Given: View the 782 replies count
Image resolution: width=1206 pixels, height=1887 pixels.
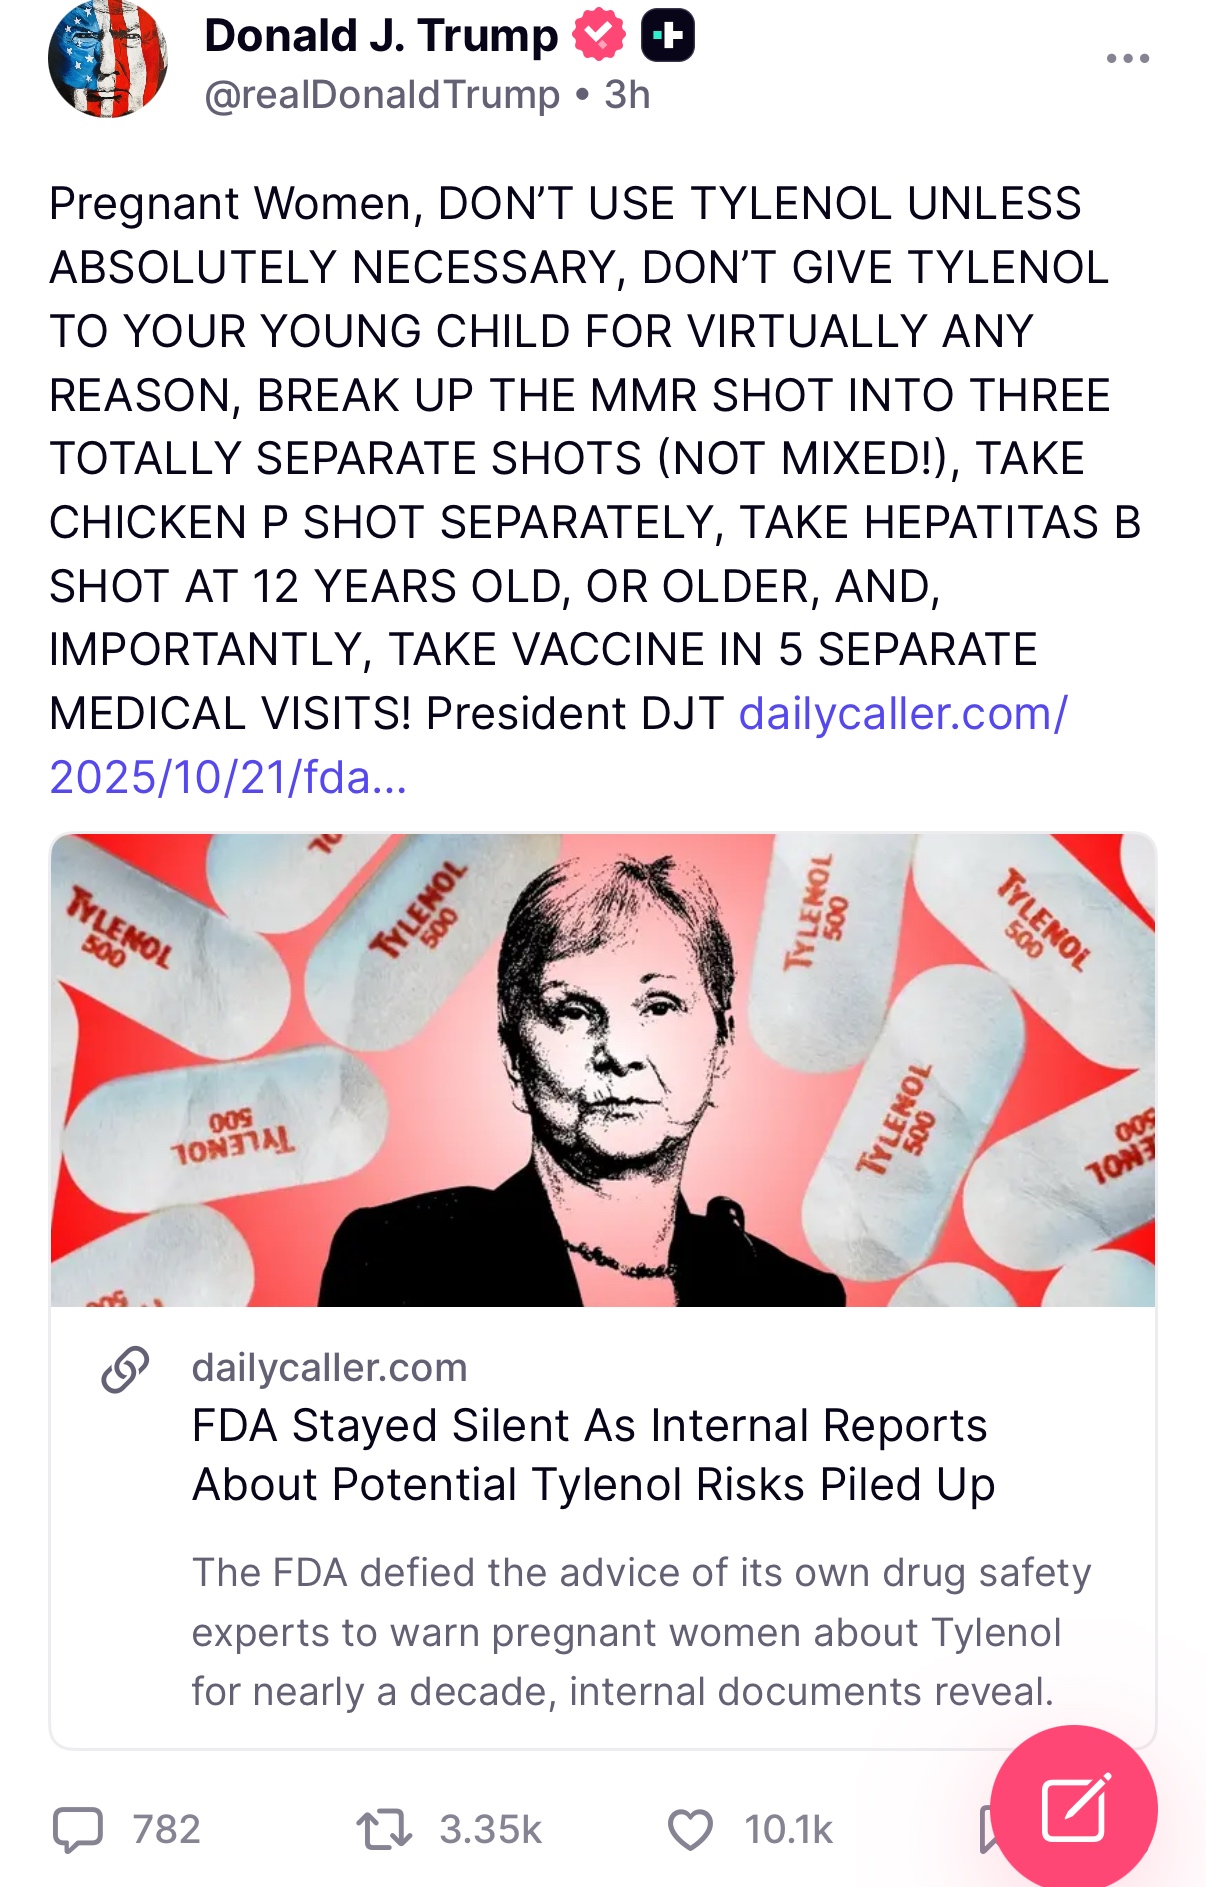Looking at the screenshot, I should click(x=166, y=1830).
